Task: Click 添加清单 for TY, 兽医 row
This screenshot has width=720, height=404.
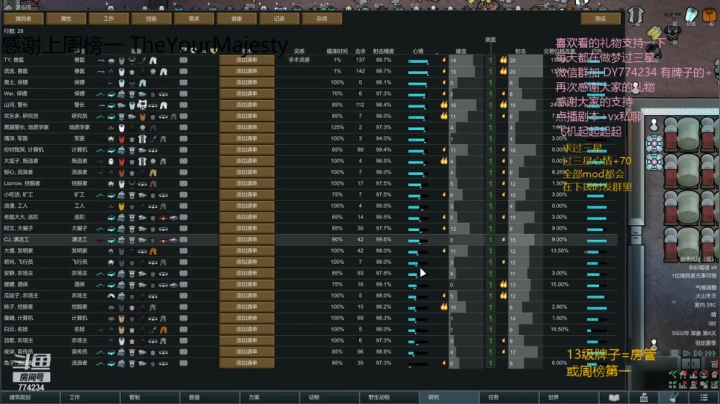Action: [247, 60]
